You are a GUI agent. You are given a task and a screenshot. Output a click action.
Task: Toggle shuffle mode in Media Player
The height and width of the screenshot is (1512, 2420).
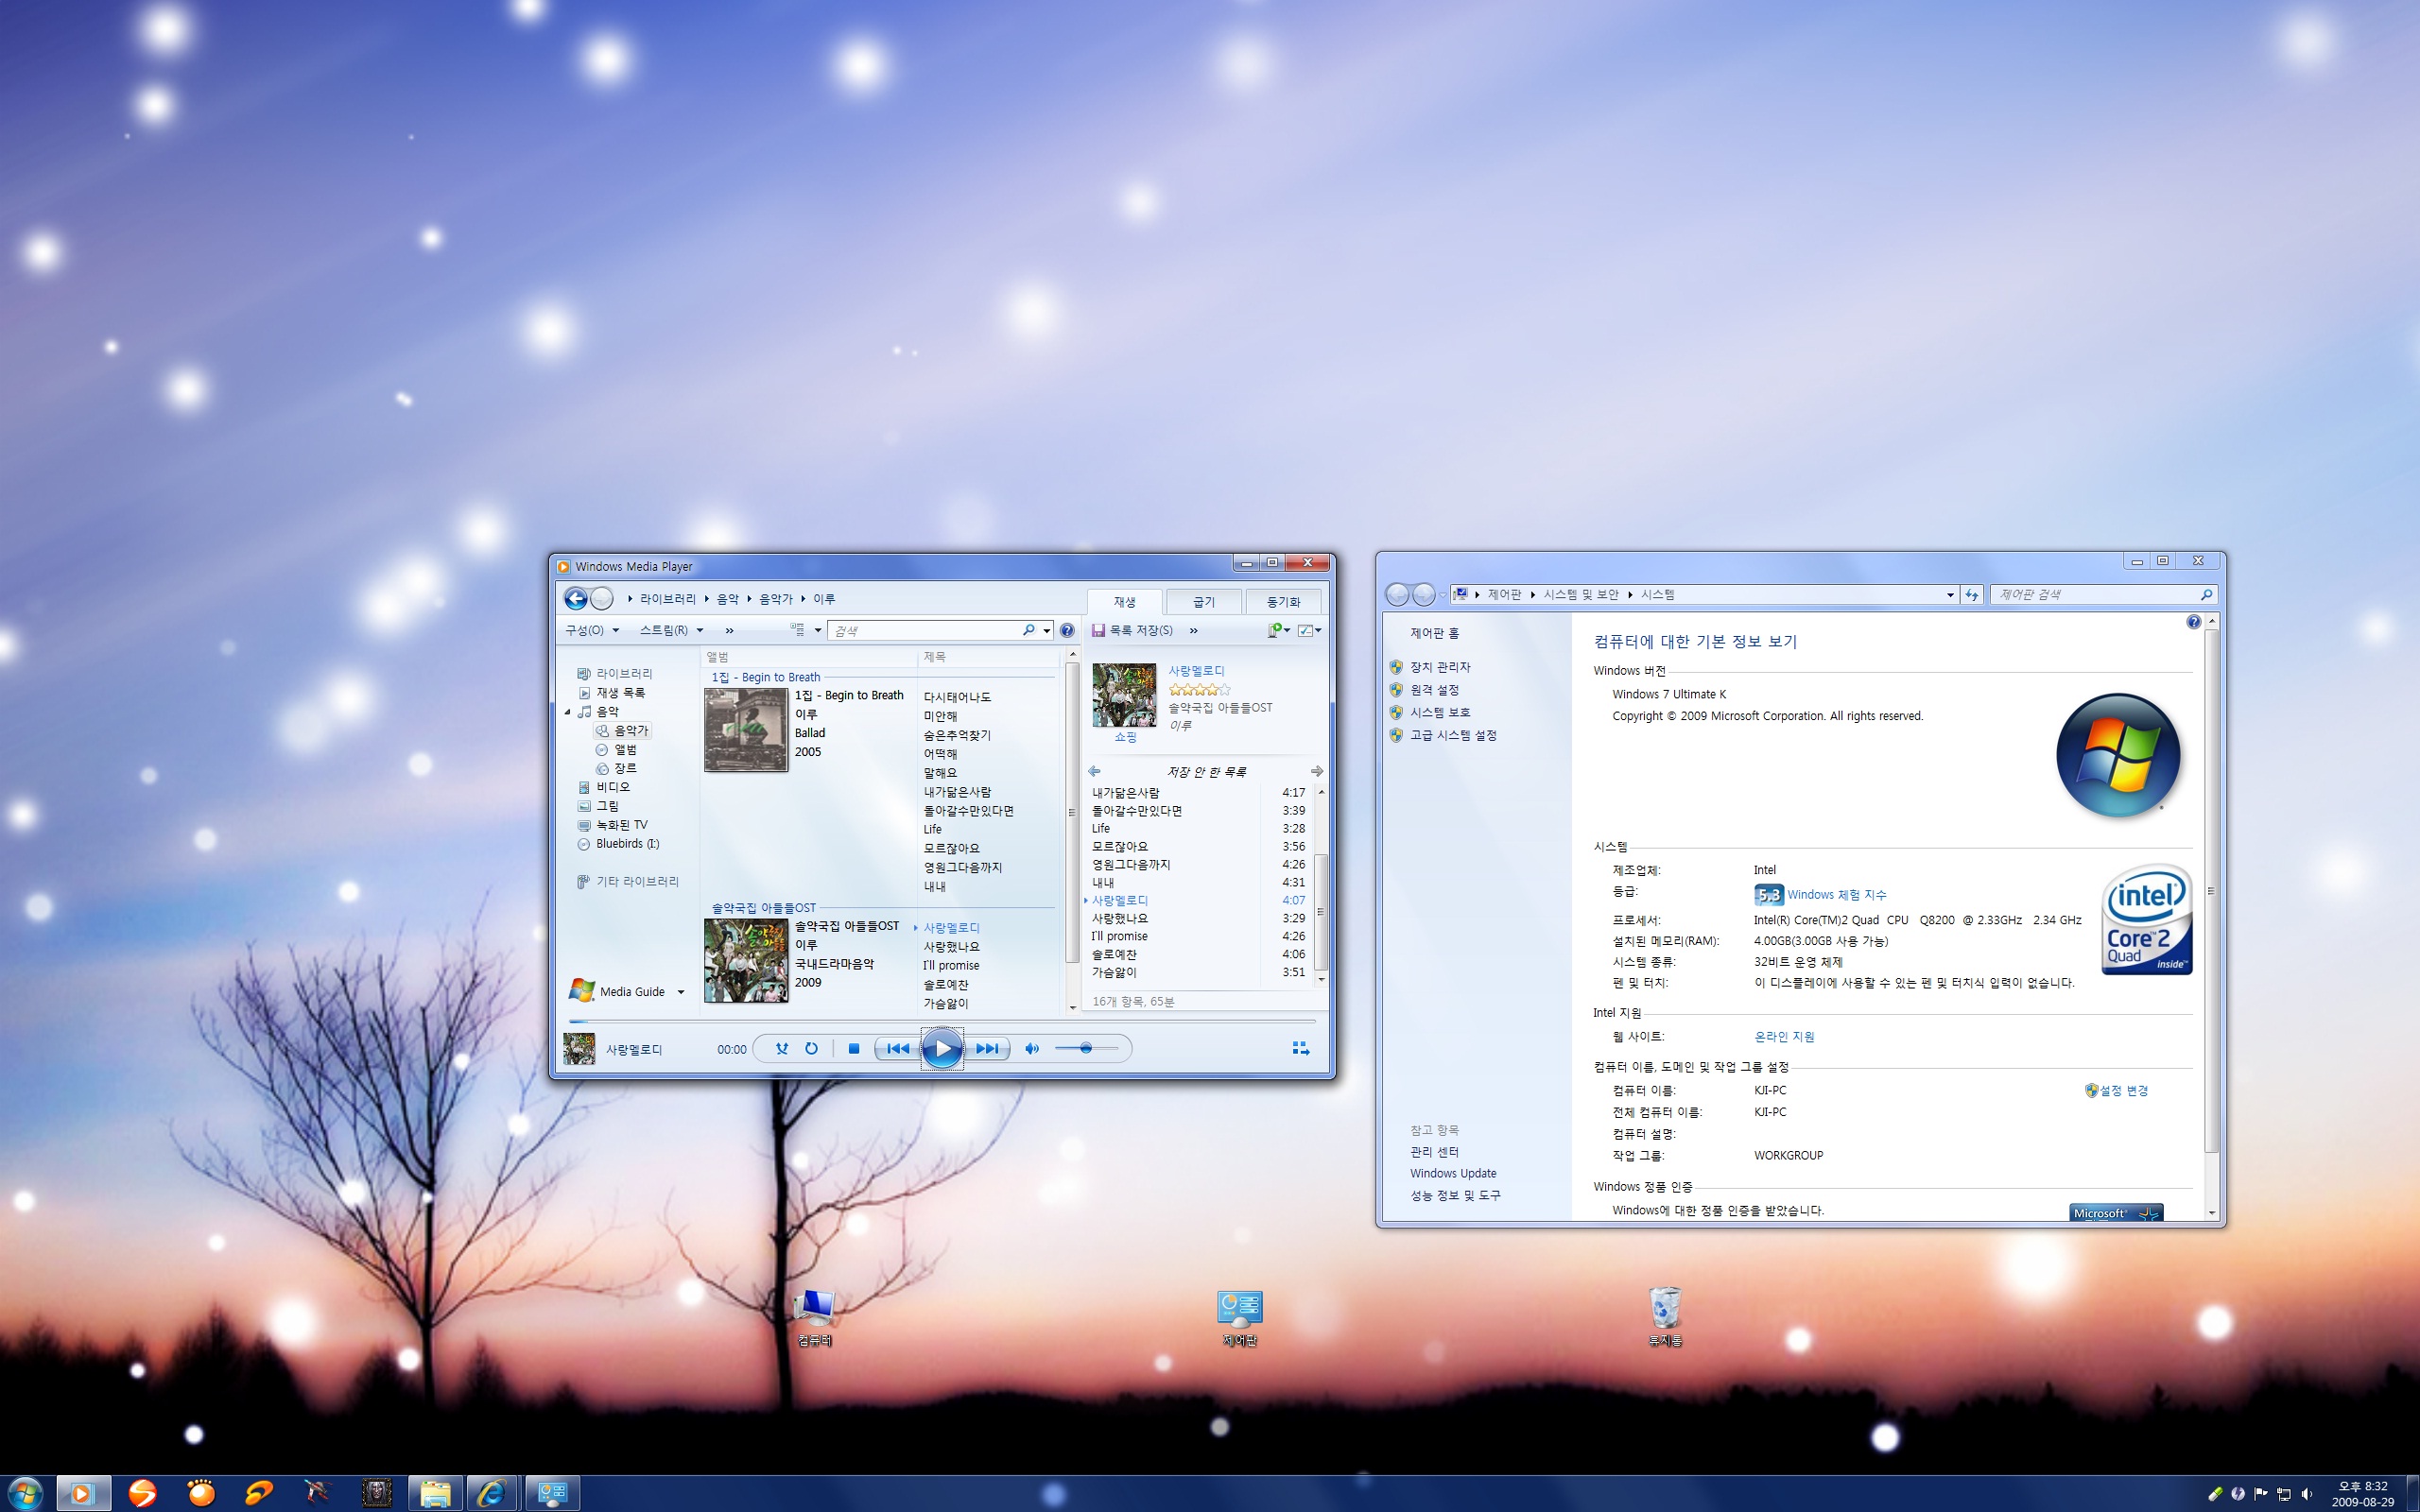point(782,1048)
